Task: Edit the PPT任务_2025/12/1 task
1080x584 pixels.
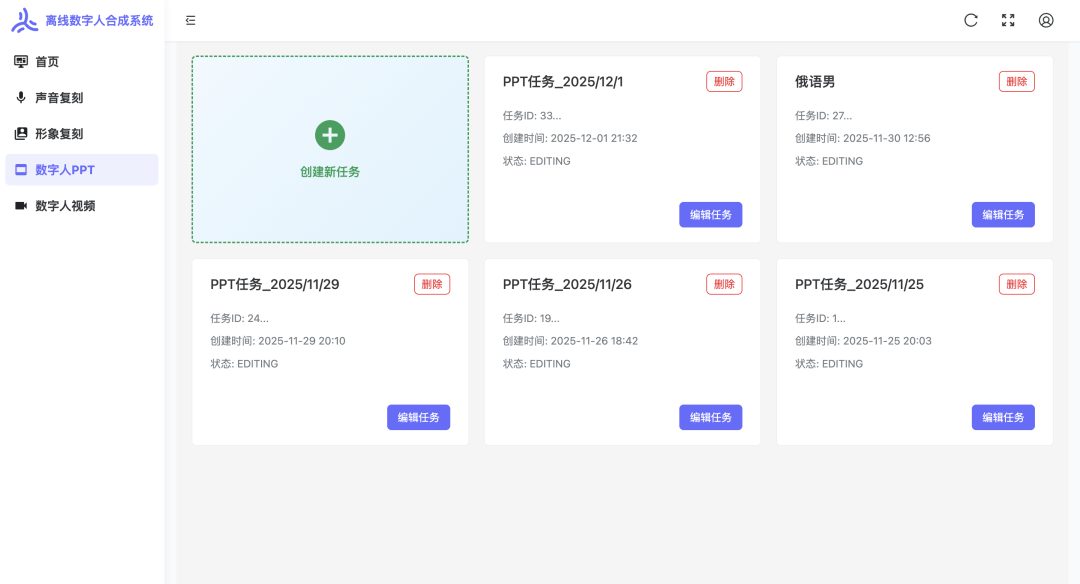Action: tap(711, 214)
